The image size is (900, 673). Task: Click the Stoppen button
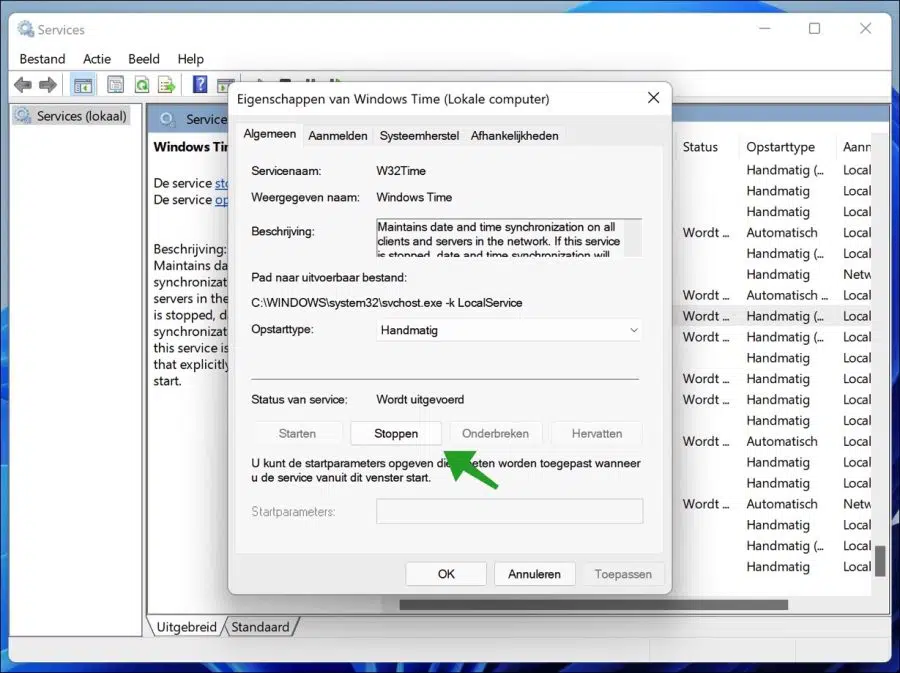(396, 433)
